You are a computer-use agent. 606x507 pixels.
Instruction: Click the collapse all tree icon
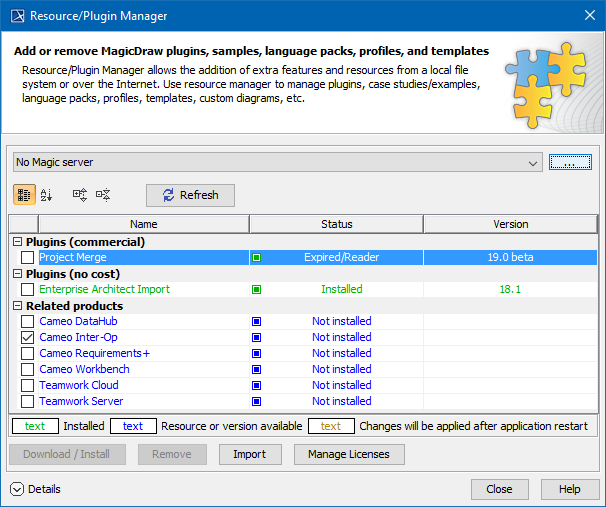coord(103,194)
